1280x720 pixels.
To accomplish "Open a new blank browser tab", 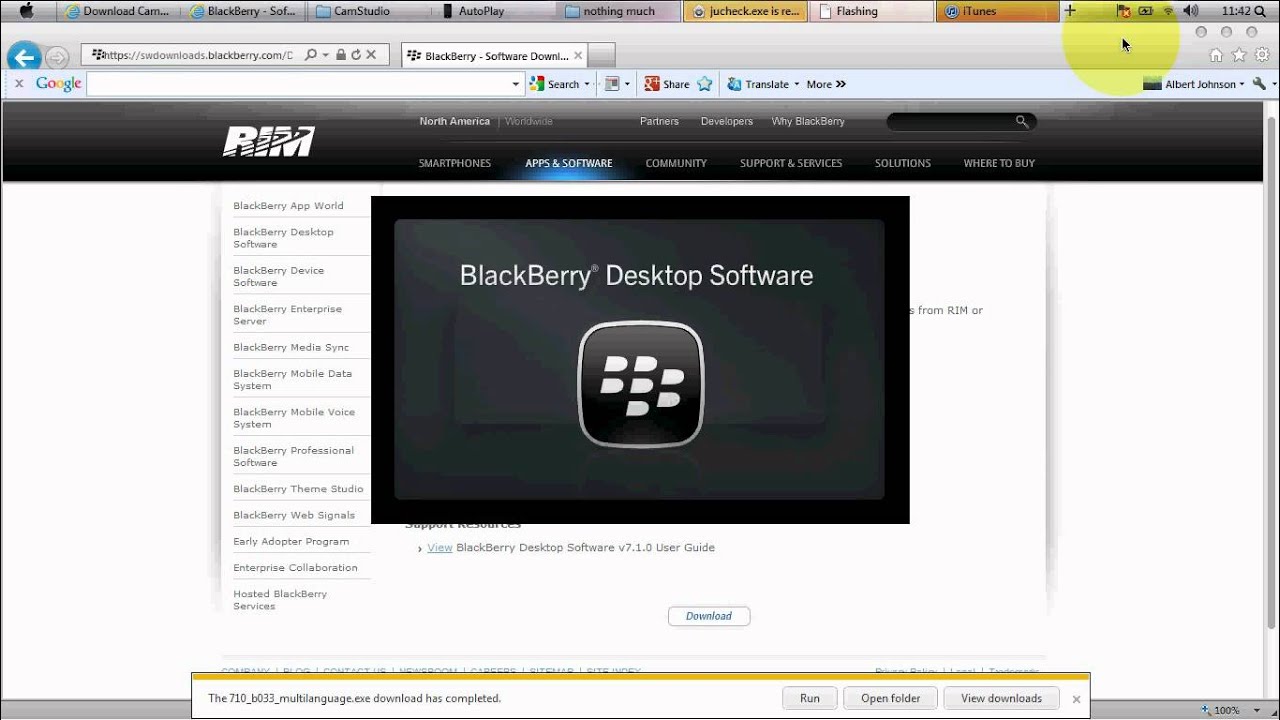I will [x=601, y=56].
